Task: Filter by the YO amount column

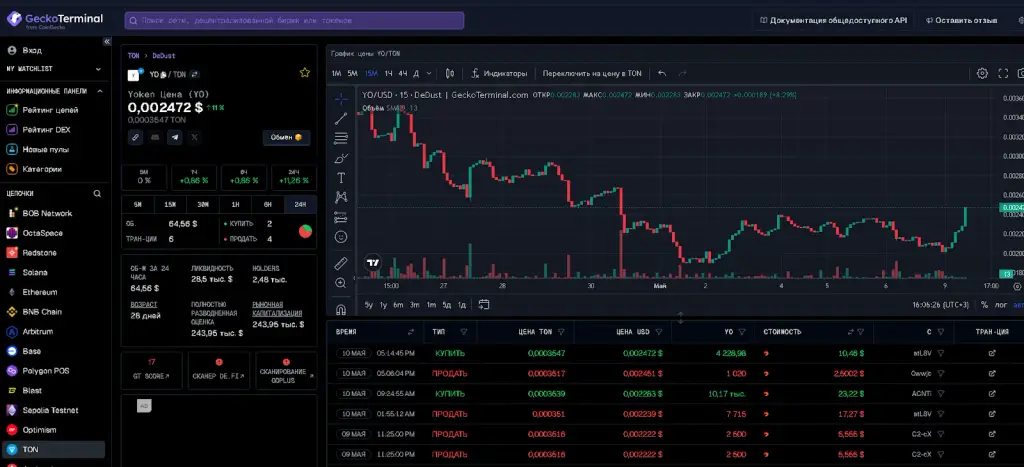Action: [744, 332]
